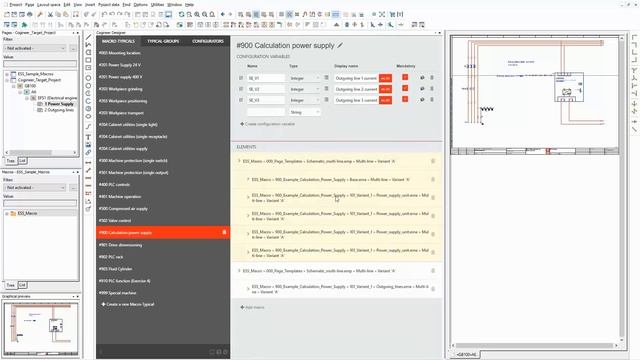This screenshot has height=360, width=640.
Task: Click the drawing area vertical scrollbar
Action: click(x=622, y=188)
